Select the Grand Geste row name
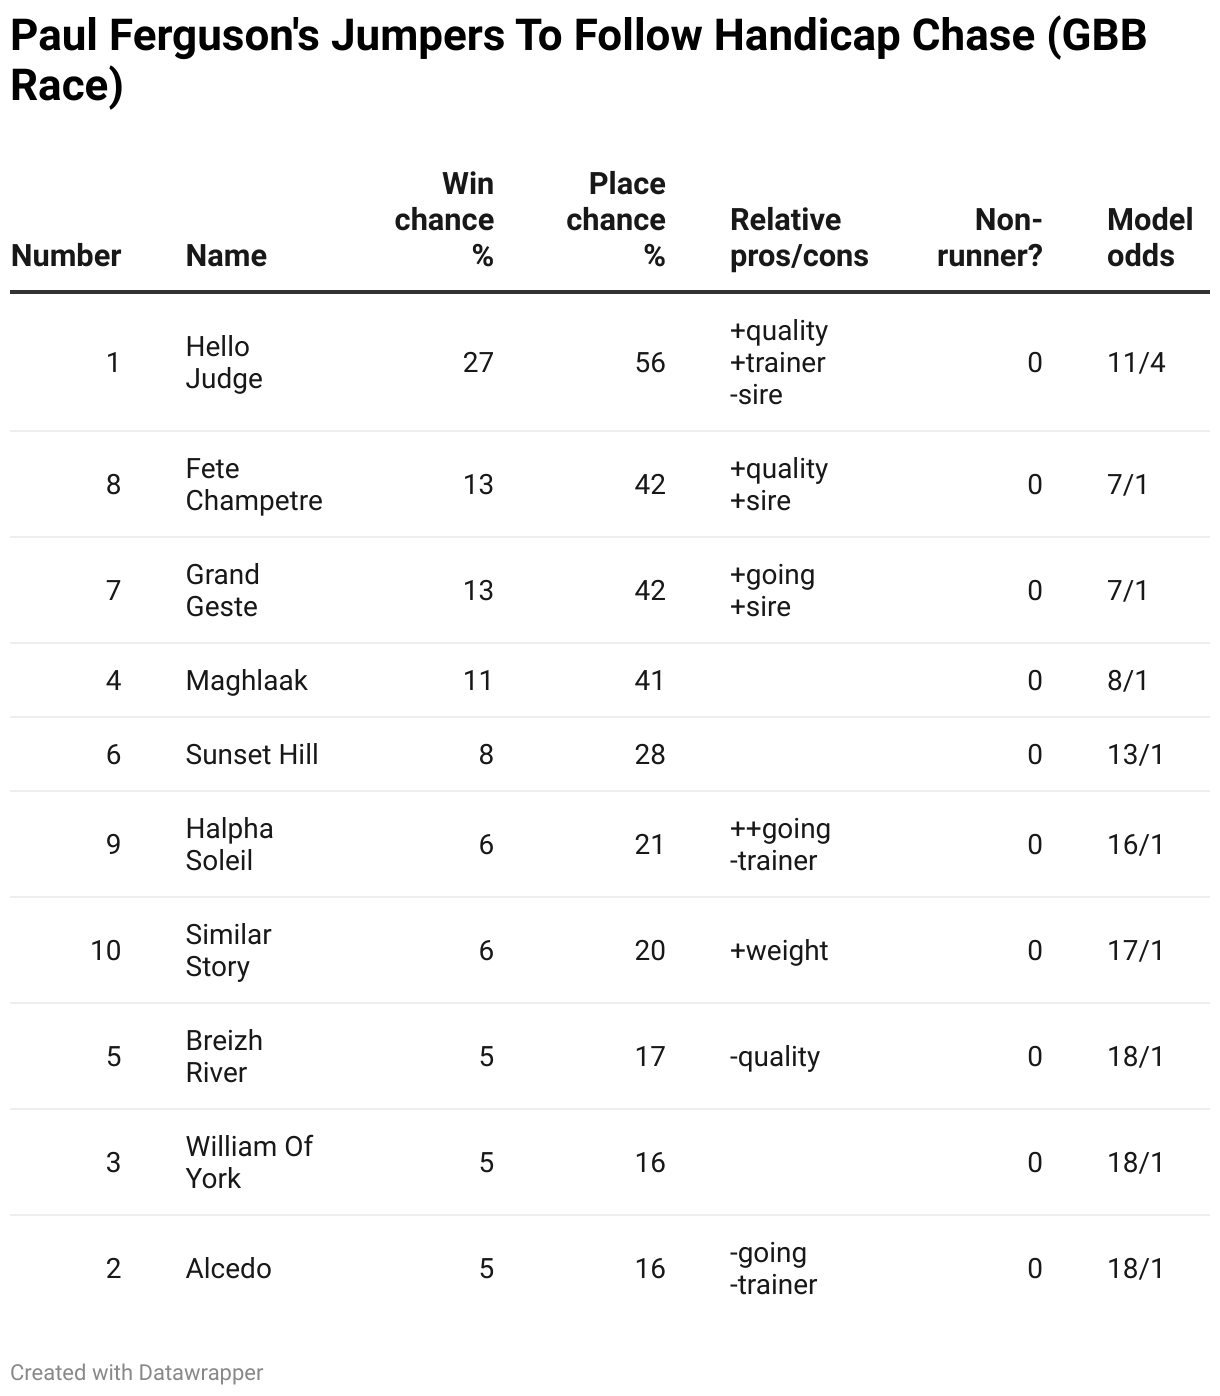 pos(222,591)
